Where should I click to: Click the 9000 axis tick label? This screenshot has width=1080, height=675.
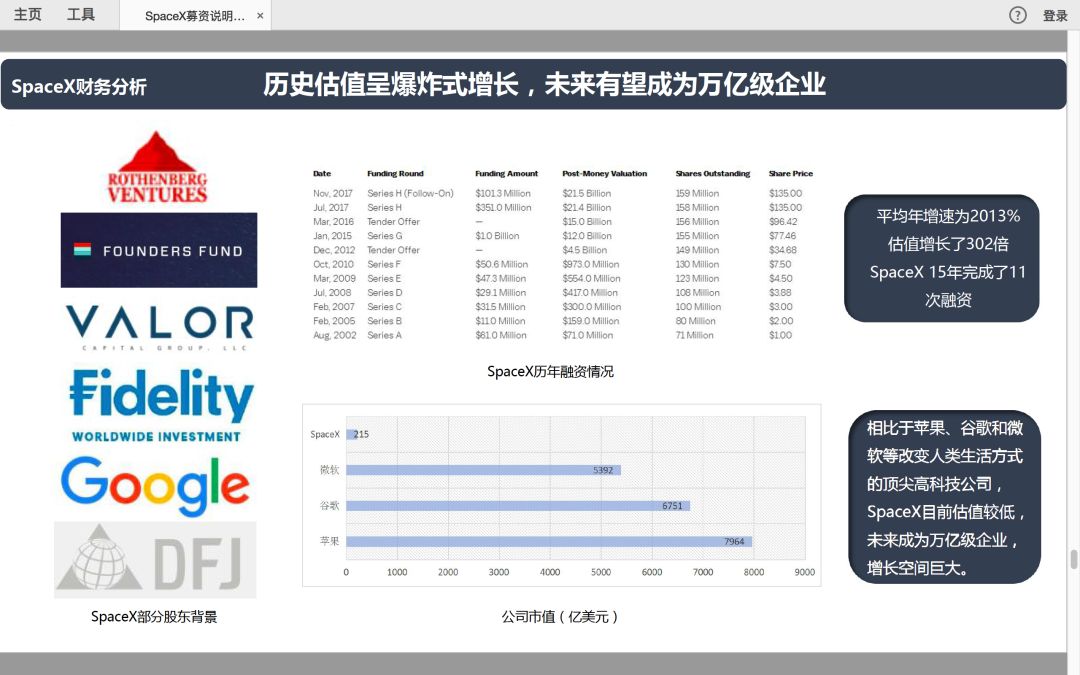(x=804, y=572)
